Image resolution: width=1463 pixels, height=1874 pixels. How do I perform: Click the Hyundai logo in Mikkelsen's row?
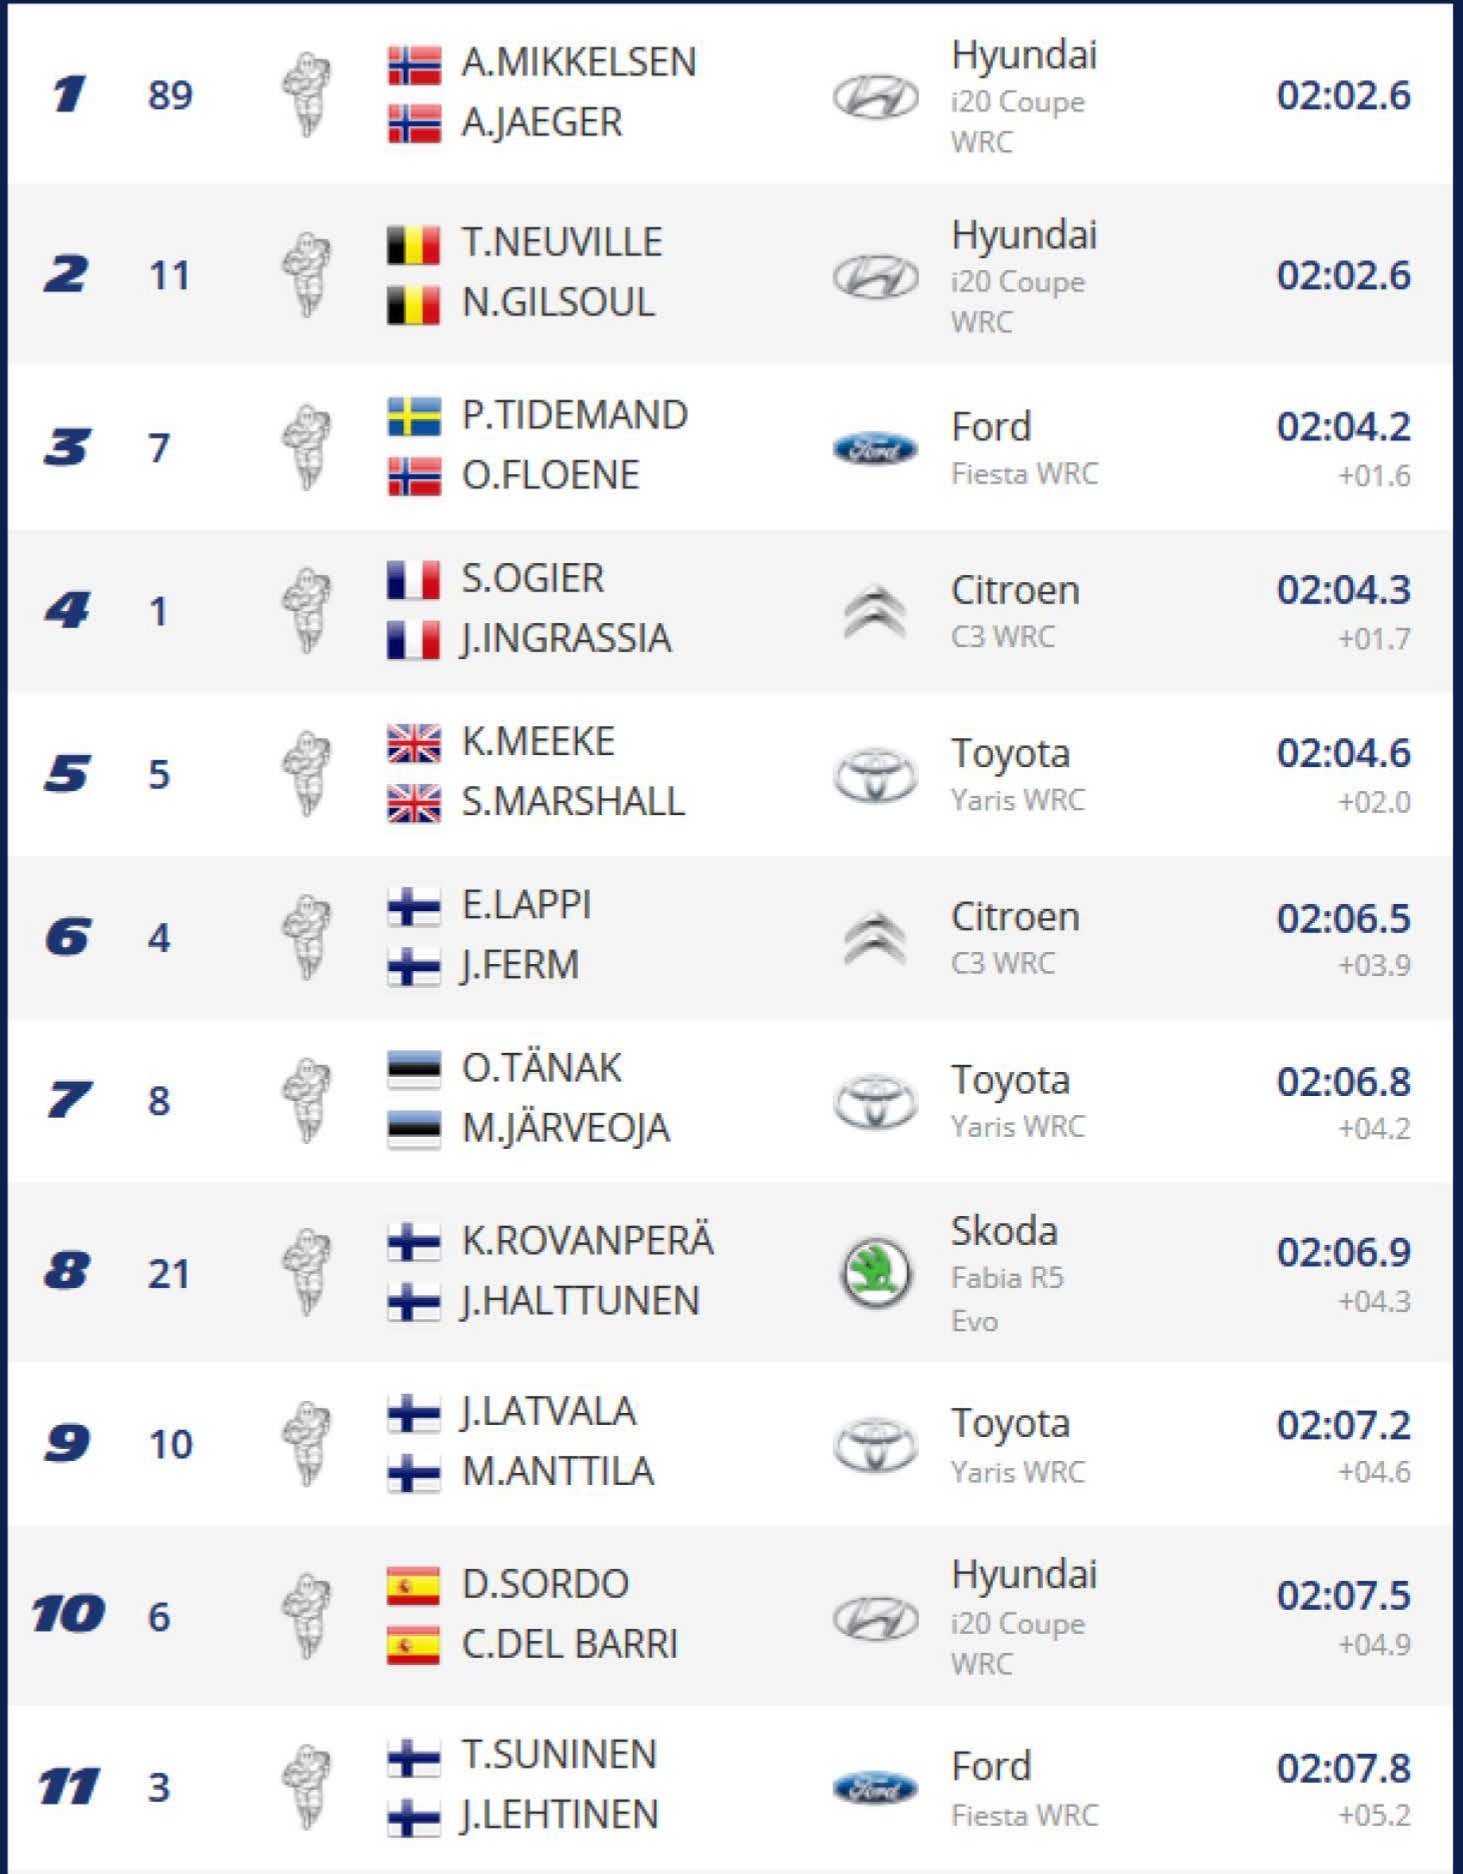(x=875, y=97)
